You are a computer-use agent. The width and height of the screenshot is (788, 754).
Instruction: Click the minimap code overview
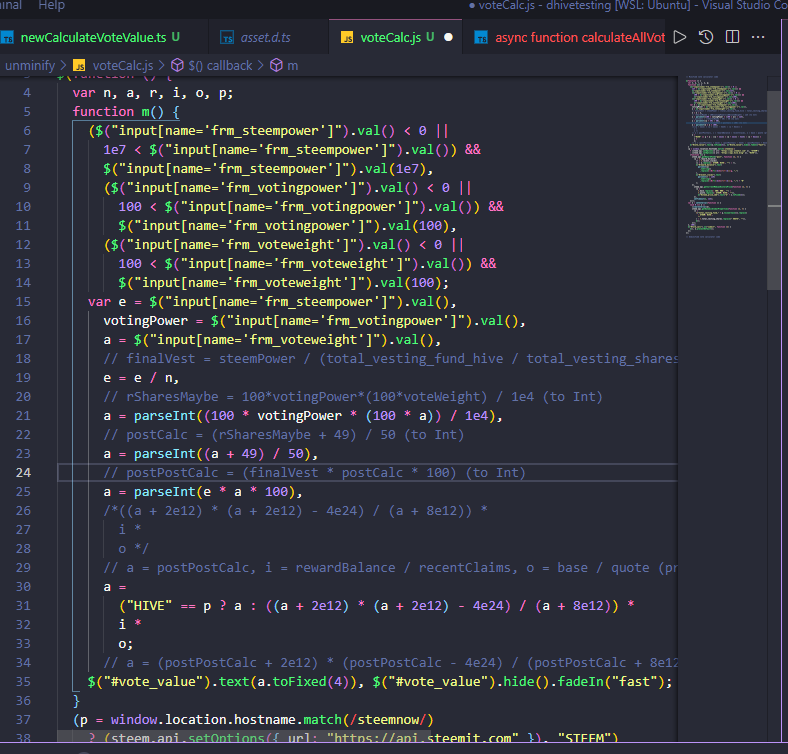pos(725,156)
